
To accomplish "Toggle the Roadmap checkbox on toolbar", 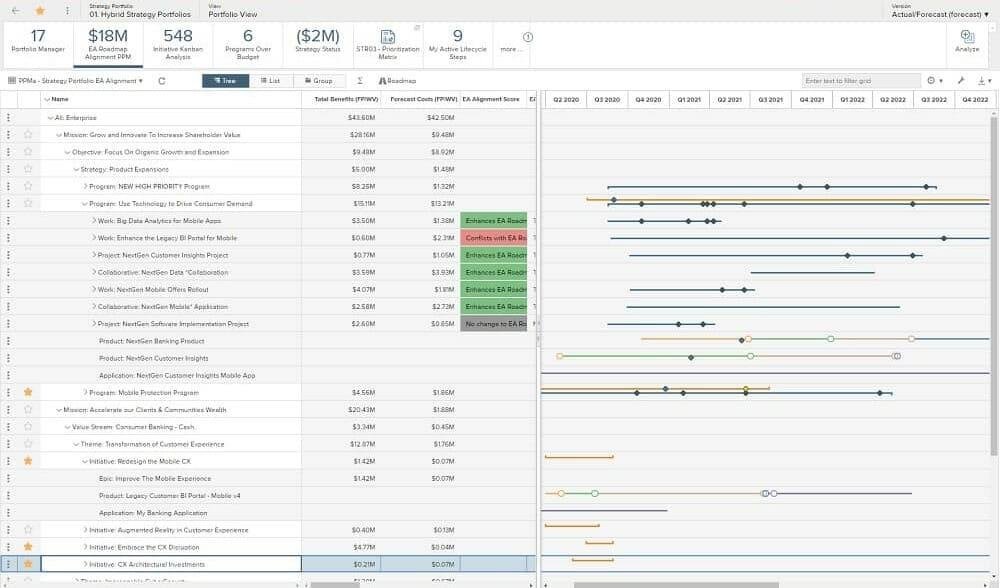I will [x=384, y=80].
